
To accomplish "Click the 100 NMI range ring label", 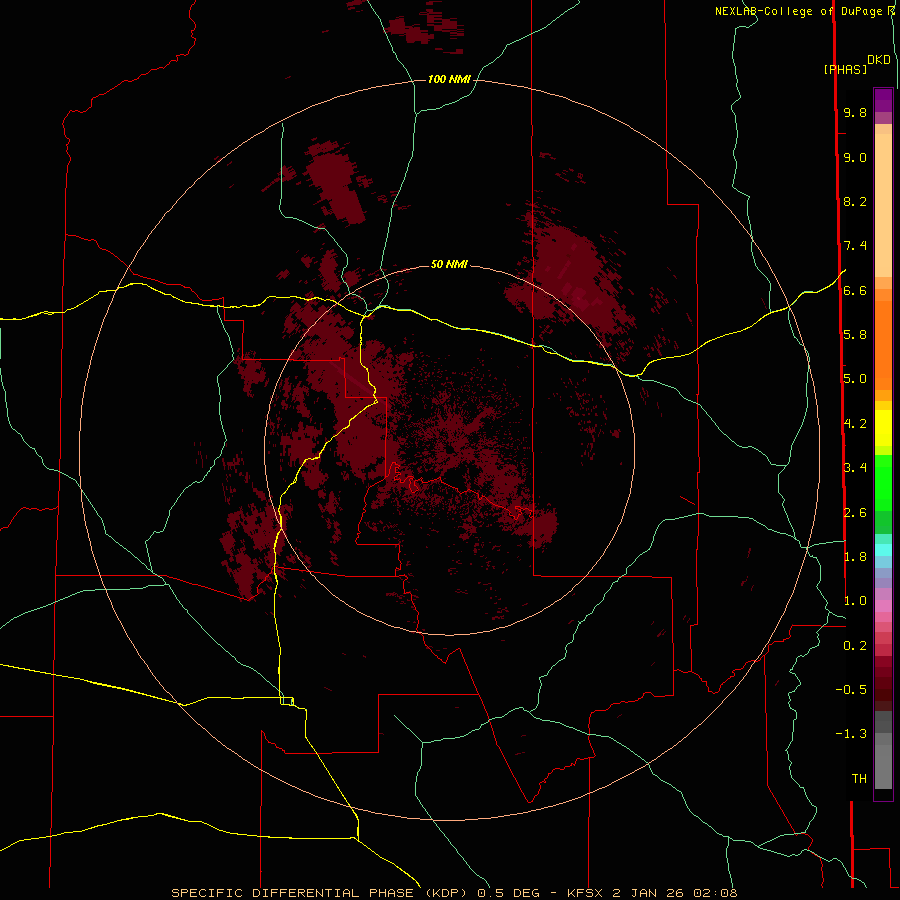I will point(449,79).
